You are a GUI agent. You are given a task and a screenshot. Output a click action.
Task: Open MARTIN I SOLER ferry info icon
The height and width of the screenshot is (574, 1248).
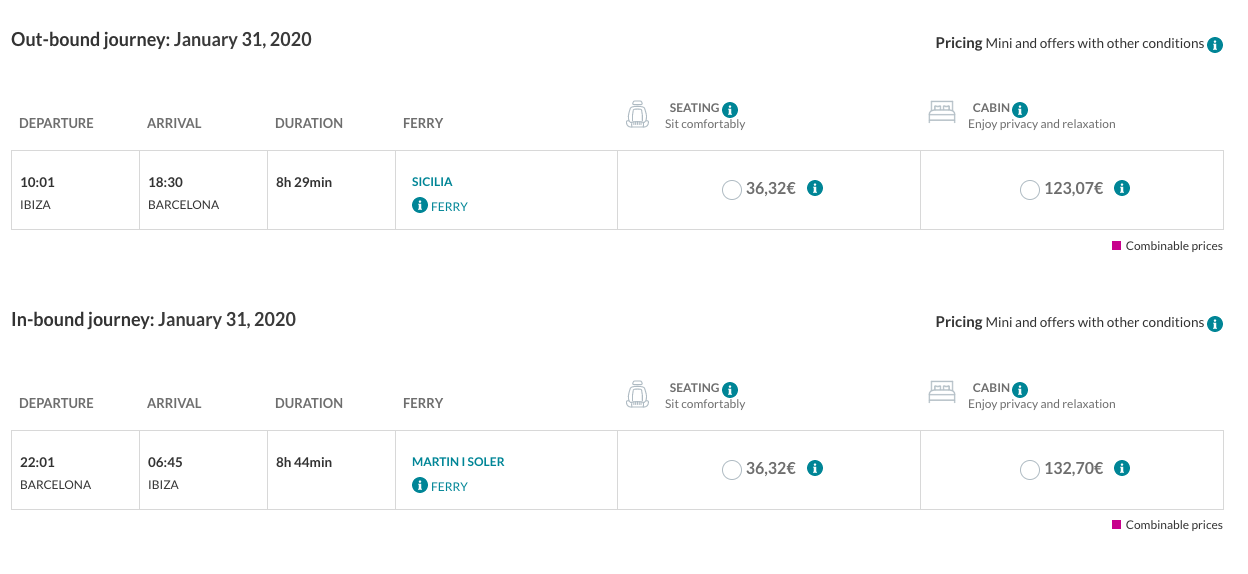coord(420,486)
